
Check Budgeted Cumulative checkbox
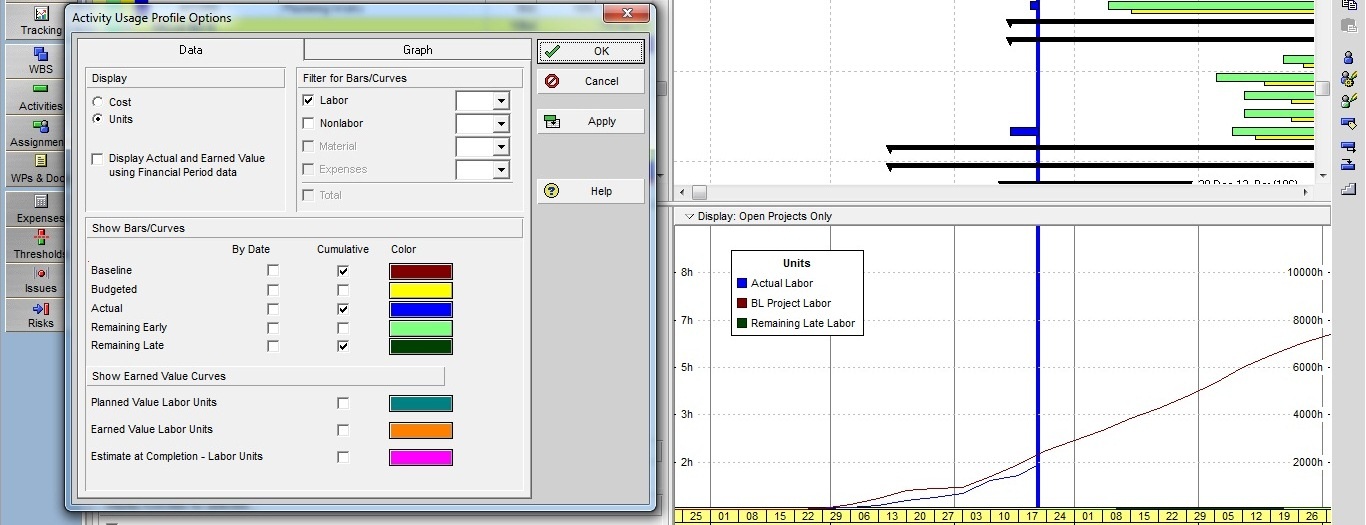(x=343, y=289)
